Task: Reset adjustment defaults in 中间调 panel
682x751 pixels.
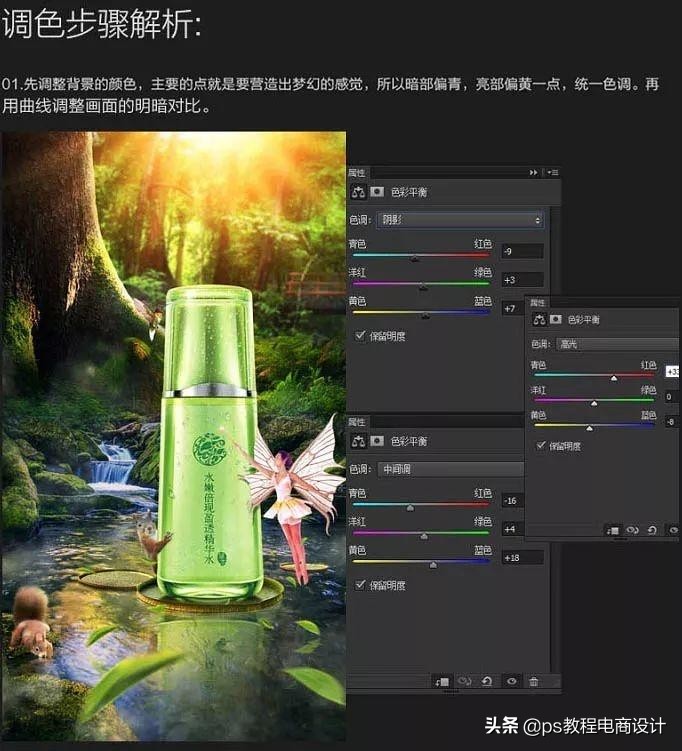Action: pos(487,681)
